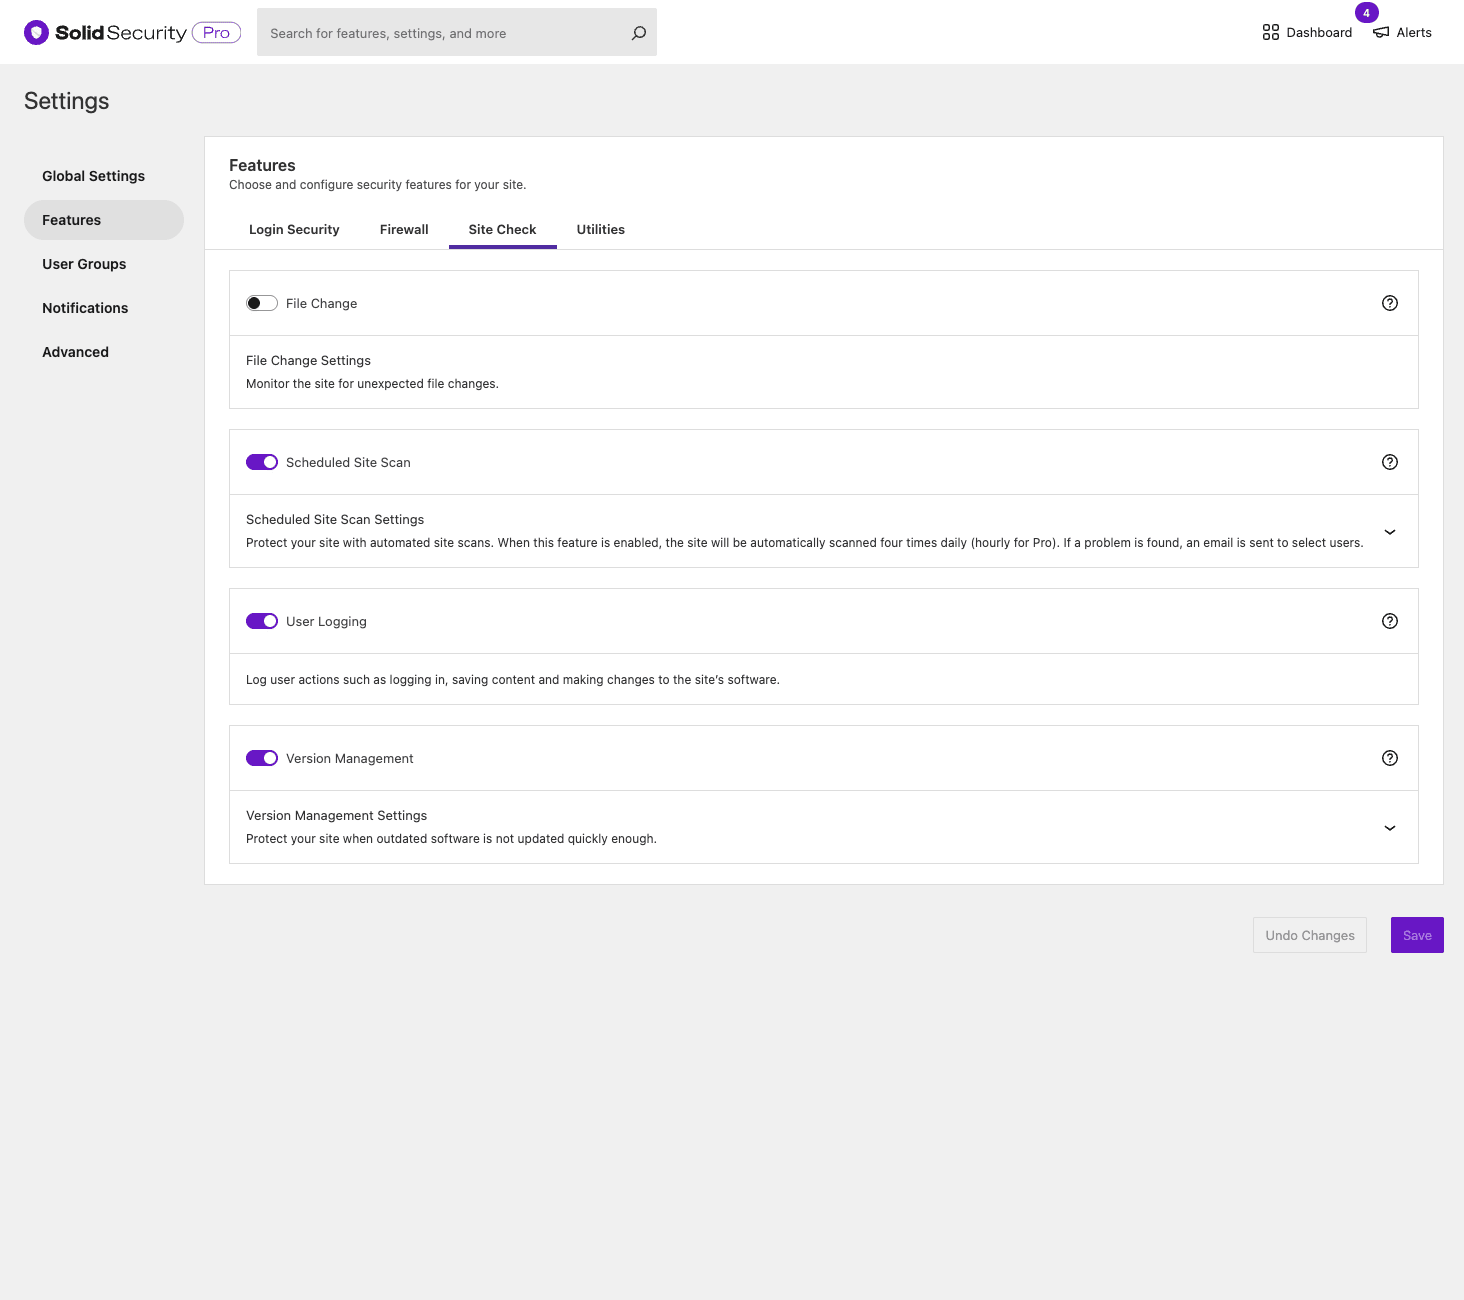Click the File Change Settings text
This screenshot has width=1464, height=1300.
[x=308, y=360]
